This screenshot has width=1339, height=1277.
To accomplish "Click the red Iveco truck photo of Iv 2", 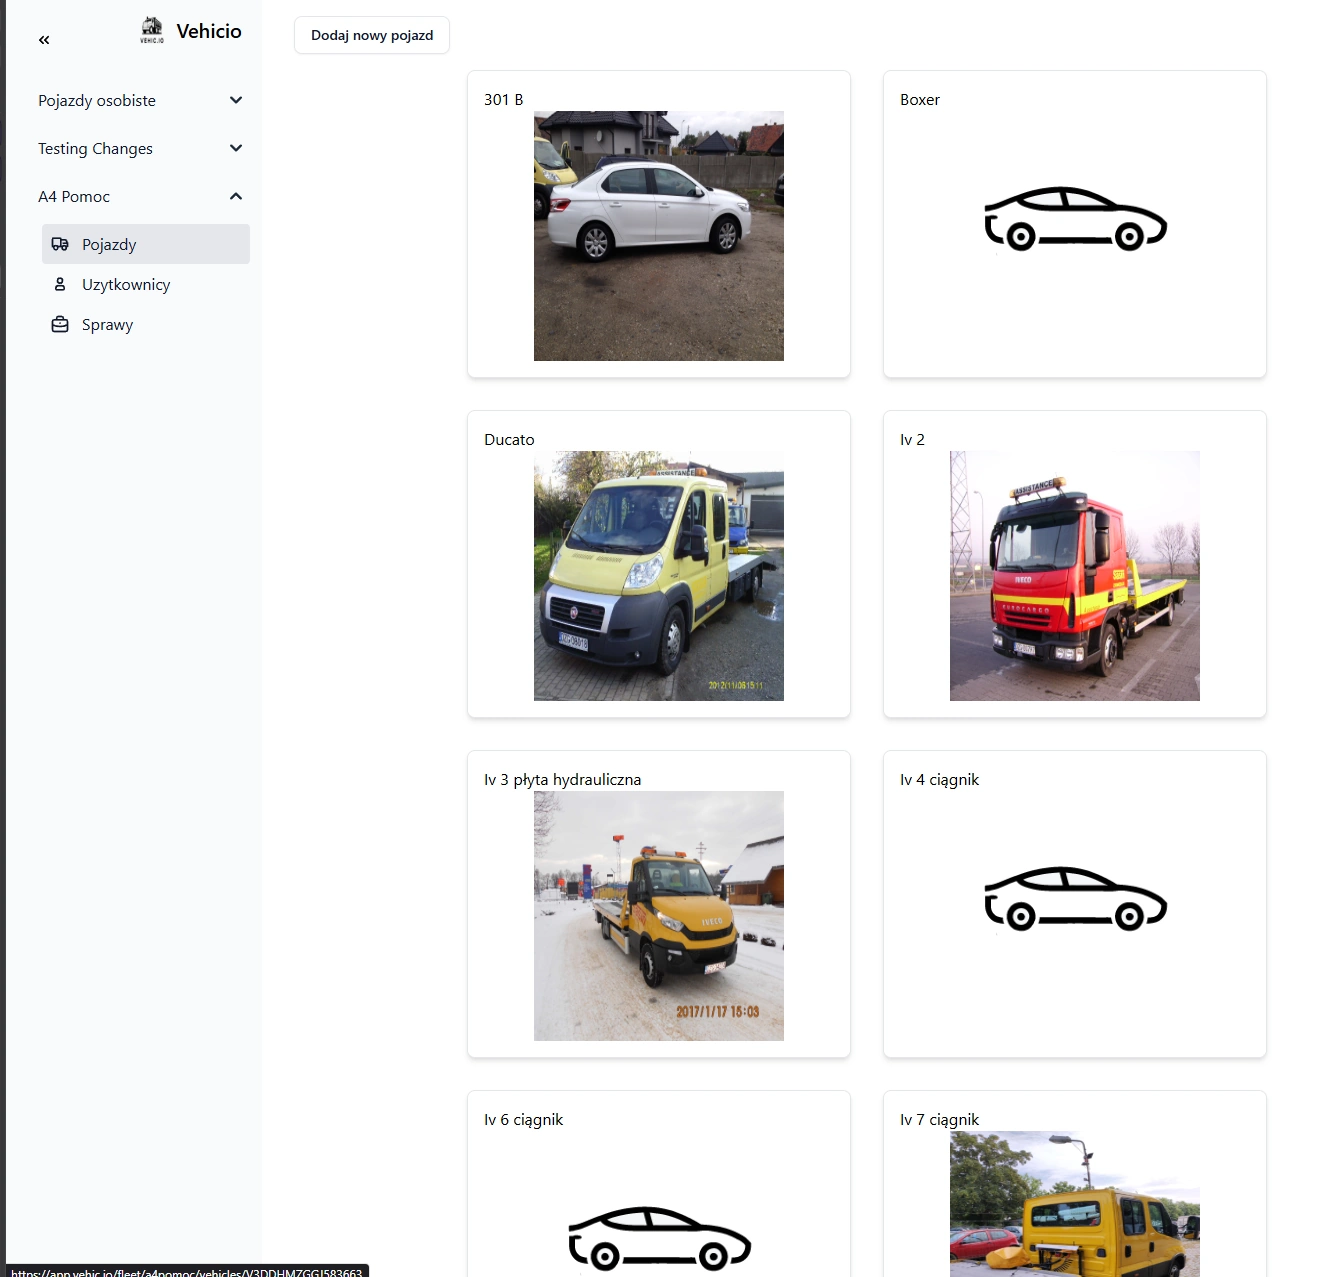I will tap(1075, 576).
